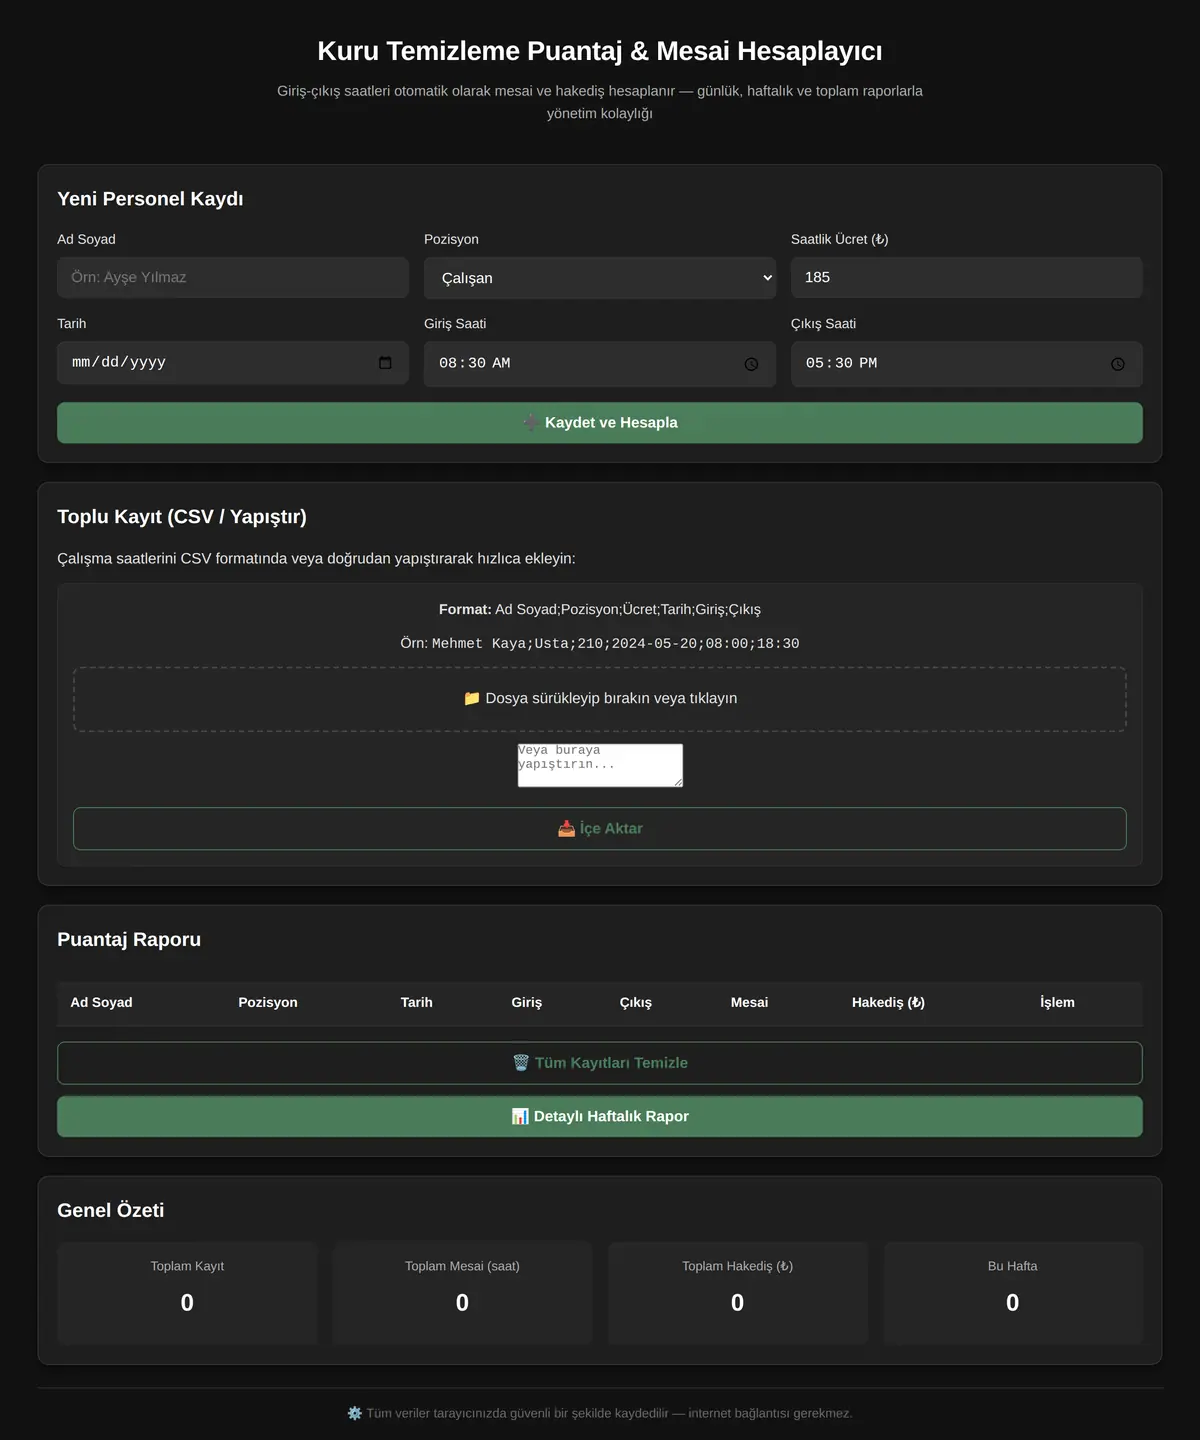Click the Toplam Mesai (saat) summary card

[x=462, y=1293]
